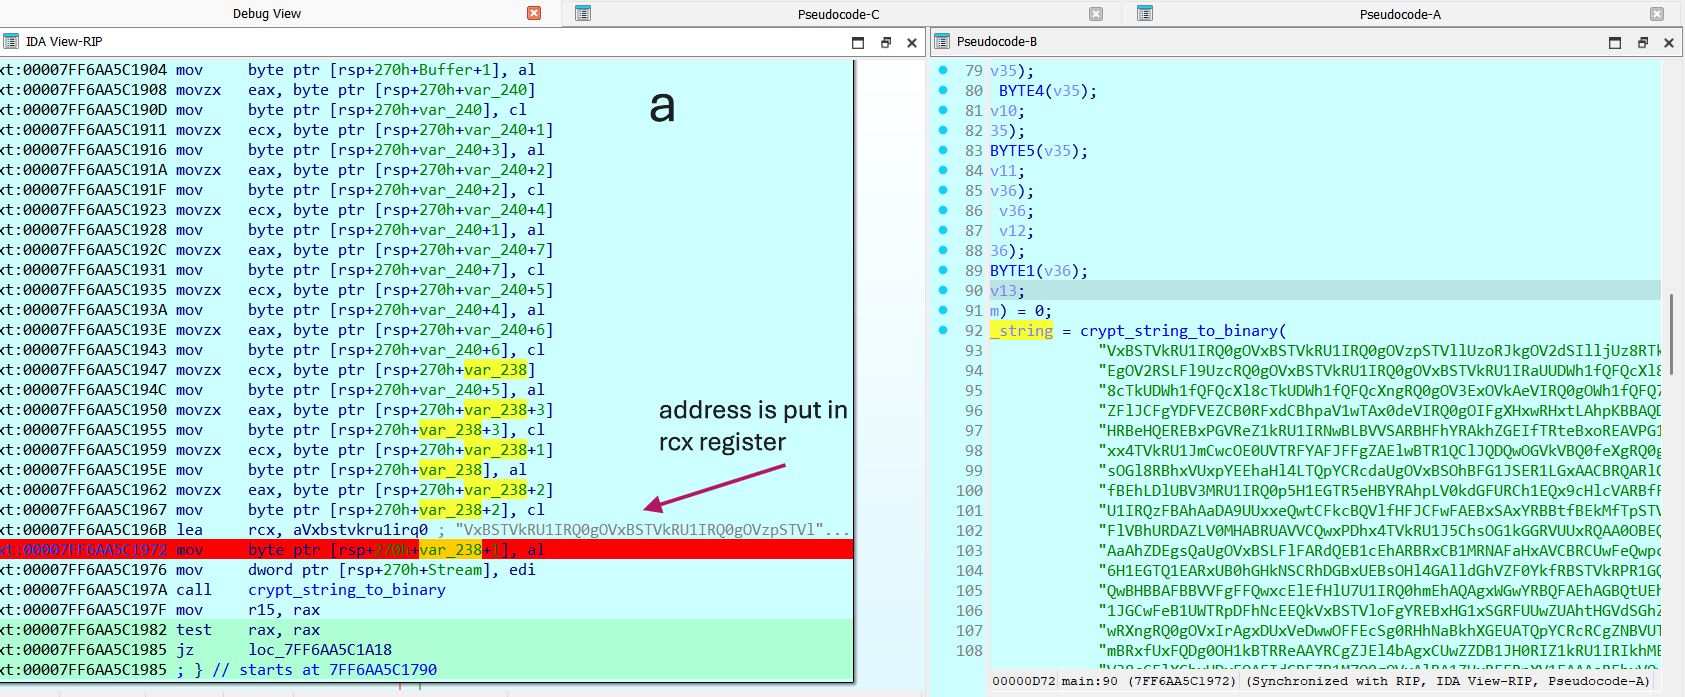Viewport: 1685px width, 697px height.
Task: Float the Pseudocode-B panel window
Action: coord(1642,43)
